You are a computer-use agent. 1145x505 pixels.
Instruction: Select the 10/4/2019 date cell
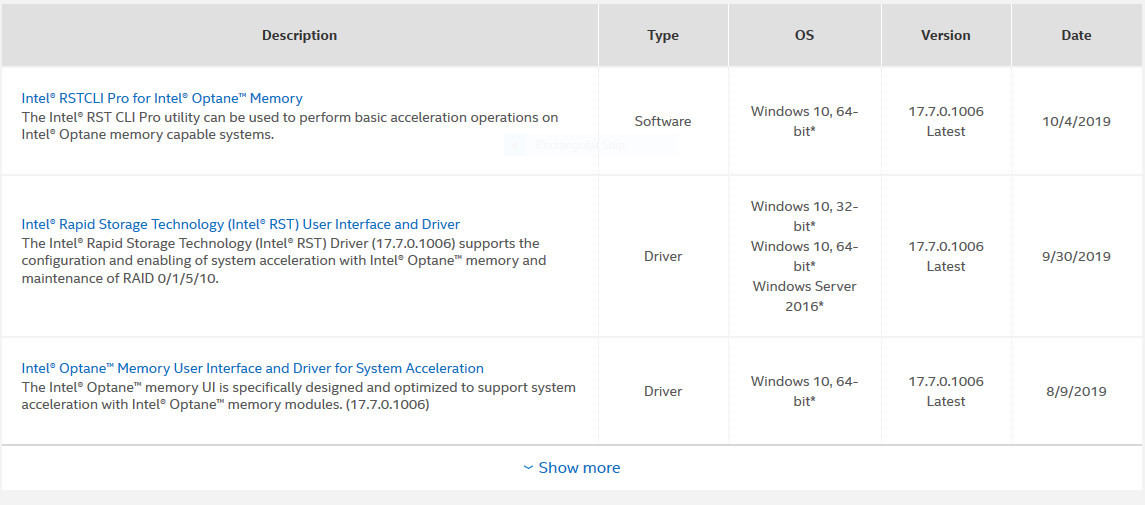[x=1076, y=122]
